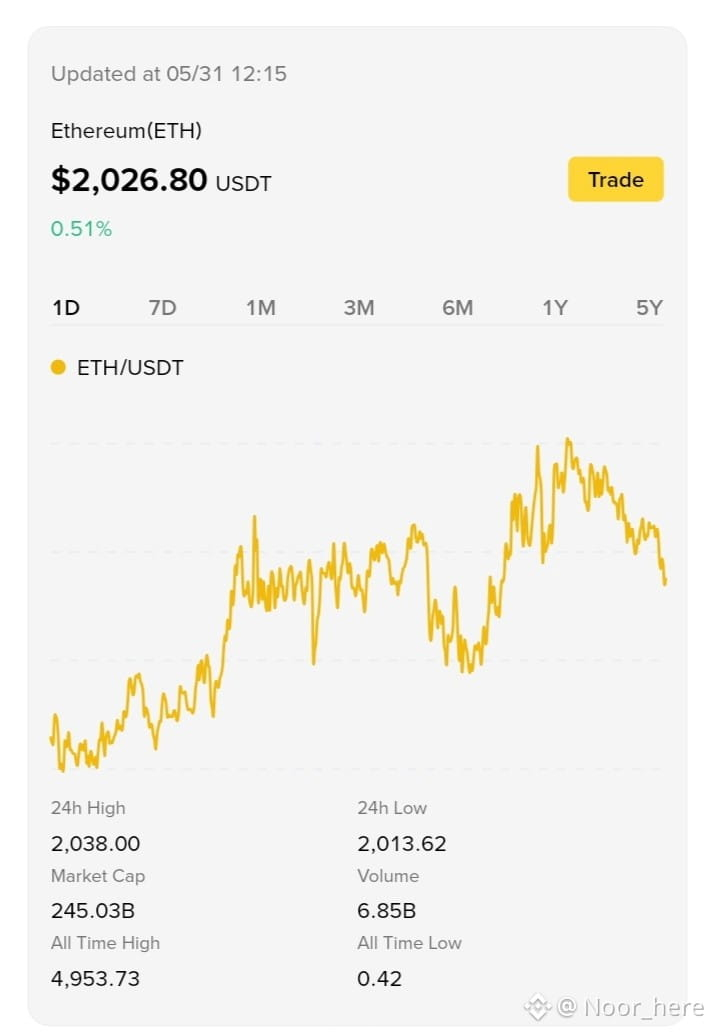
Task: Click the yellow Trade button
Action: 615,179
